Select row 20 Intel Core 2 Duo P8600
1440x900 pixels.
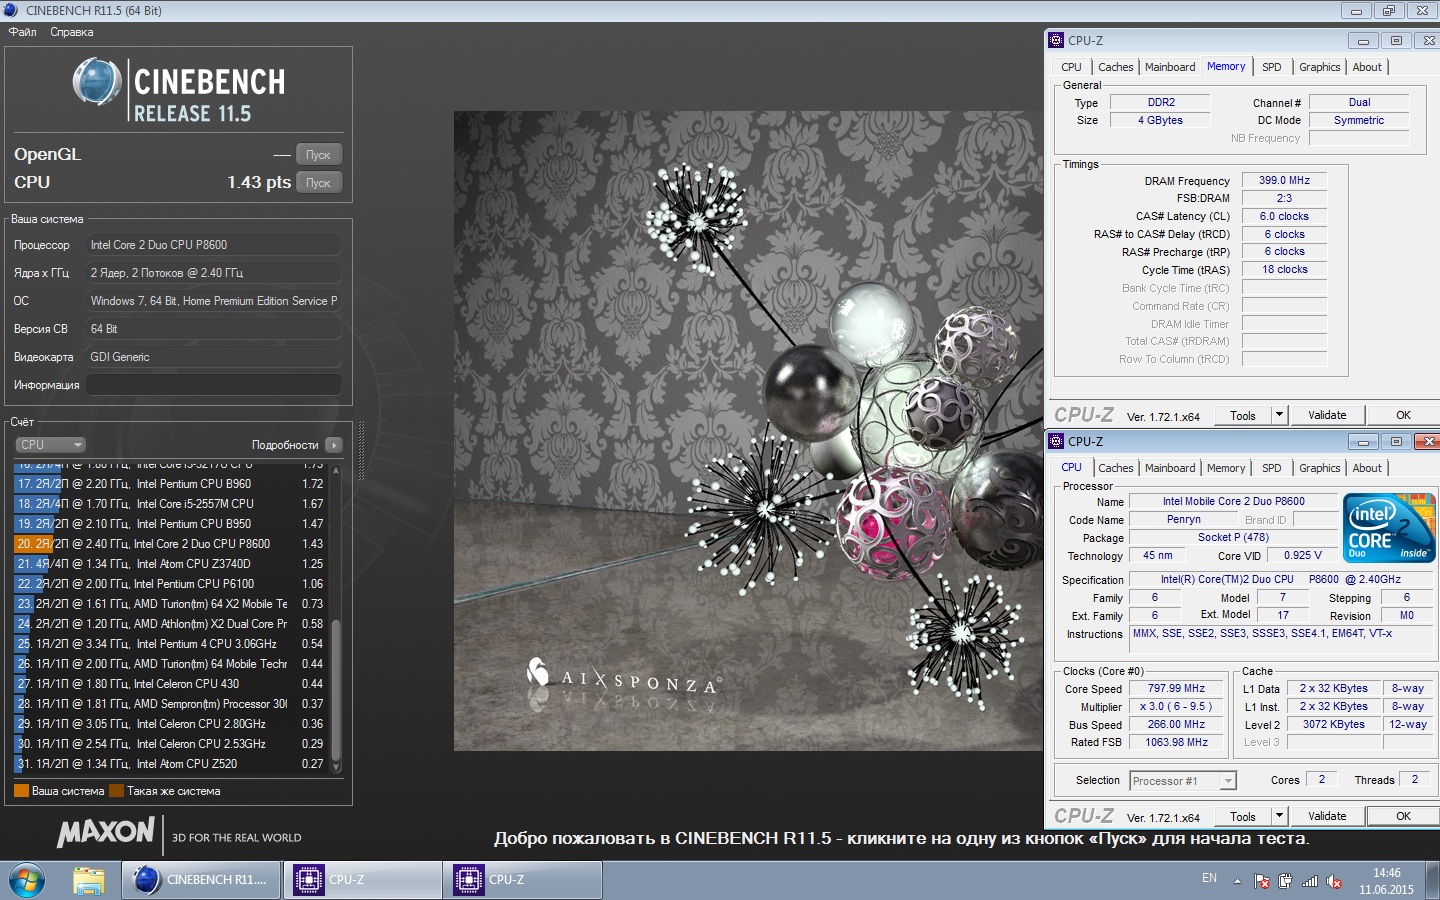tap(170, 544)
